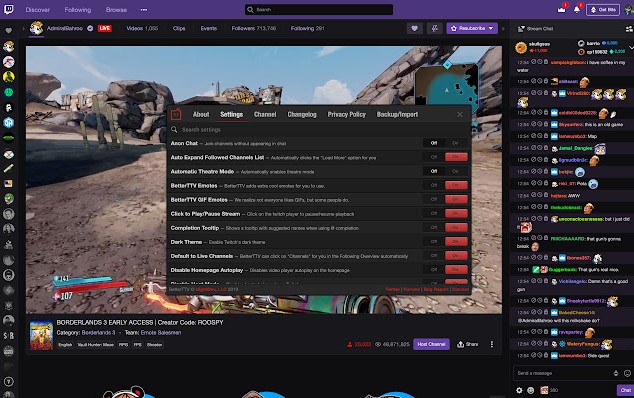Click the Host Channel button
This screenshot has width=634, height=398.
[x=431, y=344]
